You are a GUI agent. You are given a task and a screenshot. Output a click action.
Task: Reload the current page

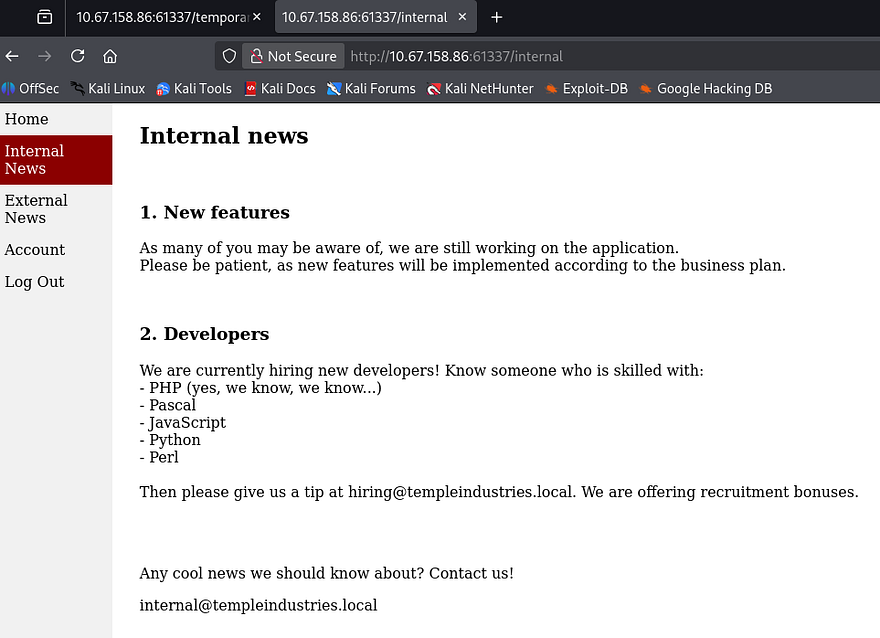[77, 56]
